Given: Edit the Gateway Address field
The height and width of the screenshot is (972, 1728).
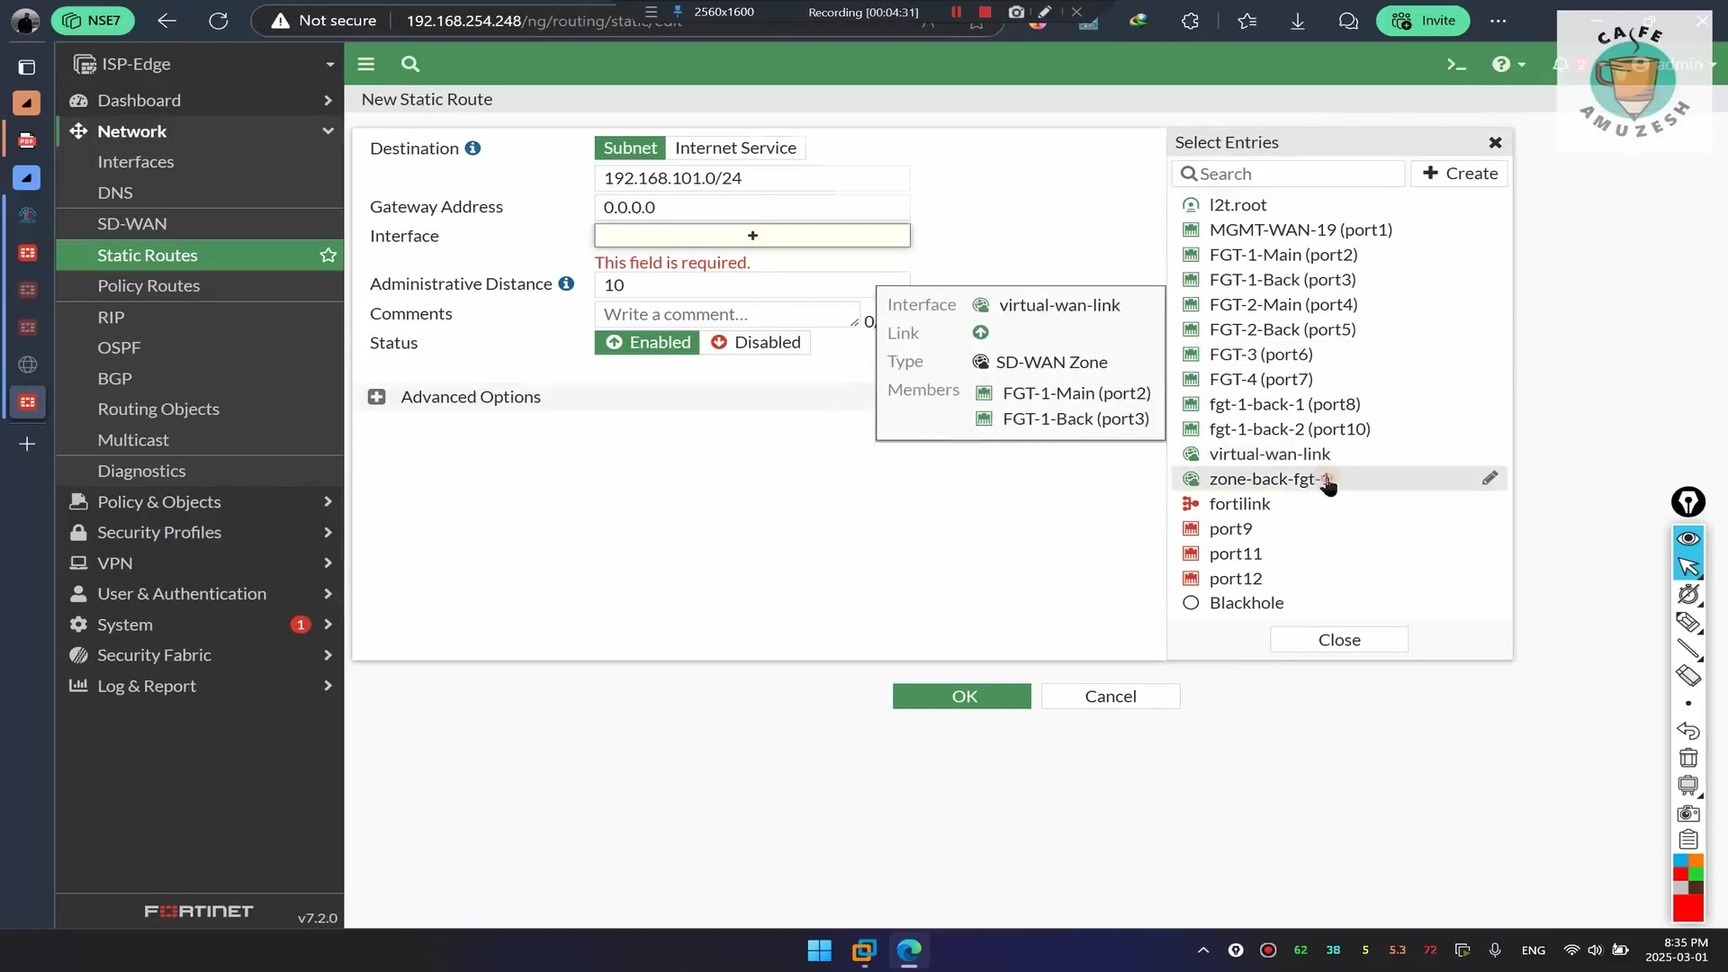Looking at the screenshot, I should click(752, 207).
